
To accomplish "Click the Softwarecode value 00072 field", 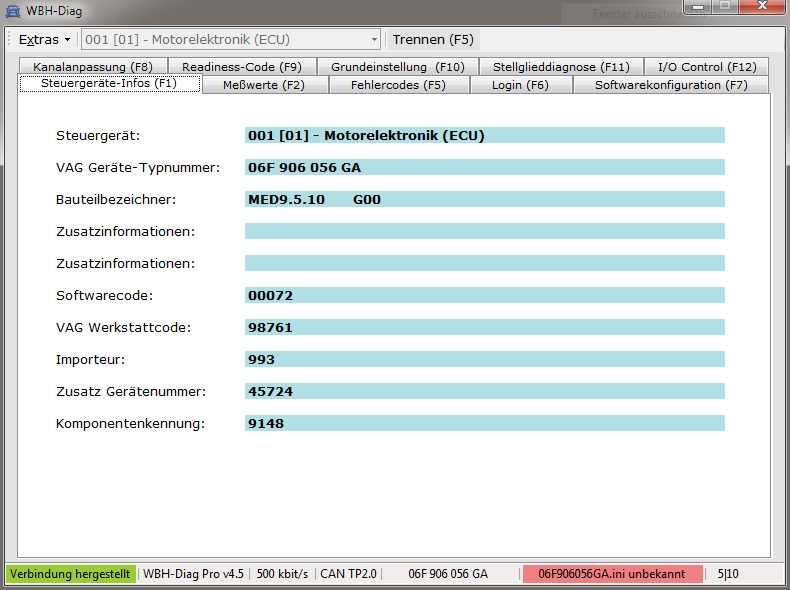I will (484, 296).
